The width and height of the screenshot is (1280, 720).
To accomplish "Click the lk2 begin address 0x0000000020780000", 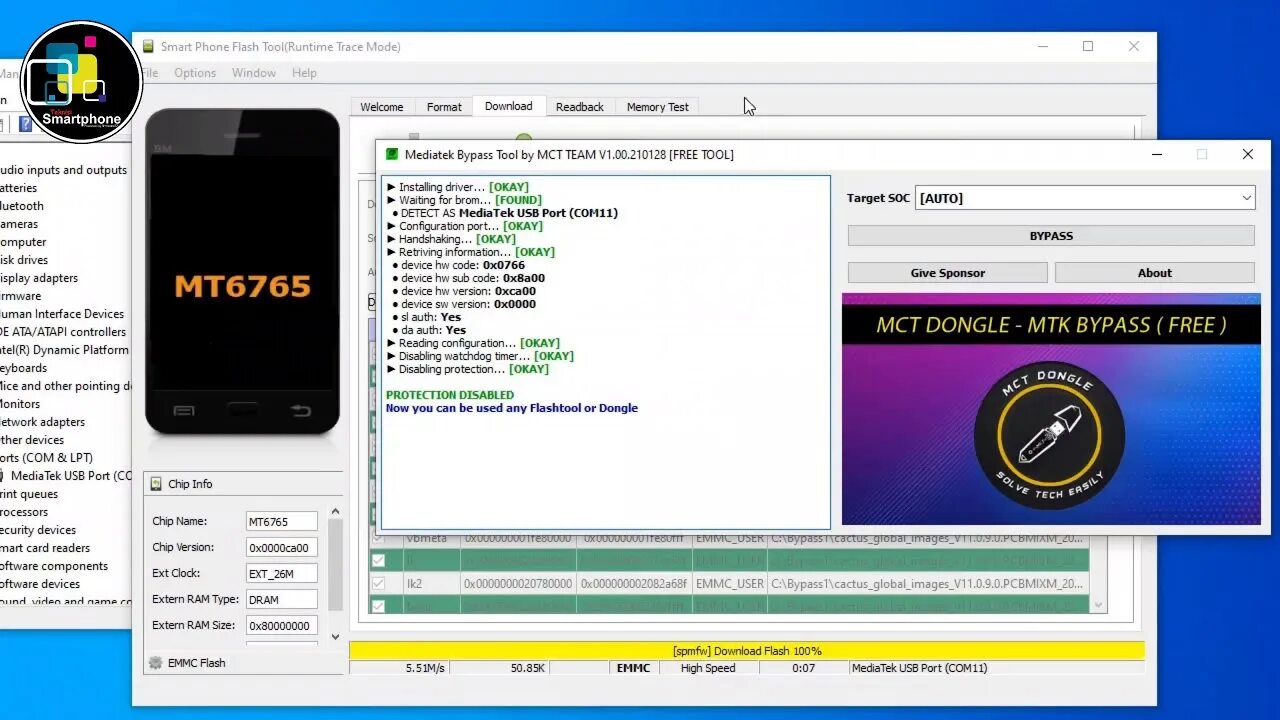I will tap(518, 583).
